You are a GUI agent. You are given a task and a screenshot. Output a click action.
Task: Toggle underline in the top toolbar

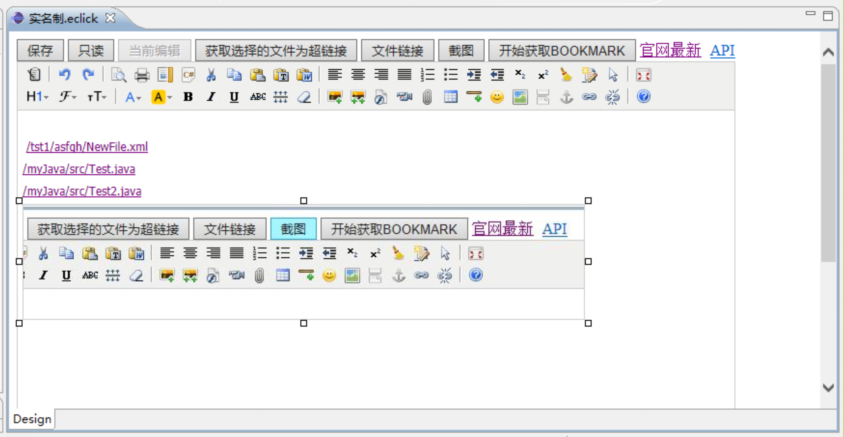[234, 97]
